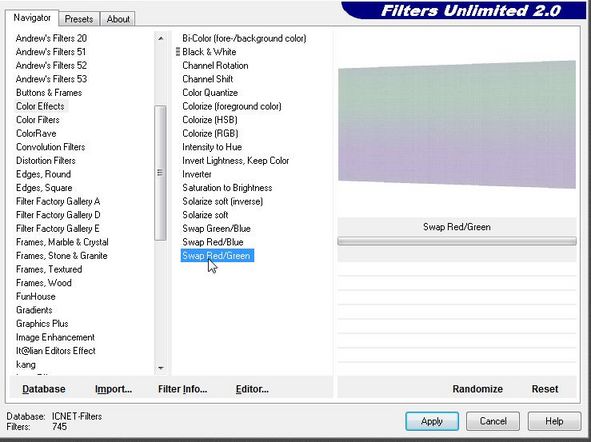Select Colorize (foreground color) filter
The image size is (591, 442).
pos(232,106)
